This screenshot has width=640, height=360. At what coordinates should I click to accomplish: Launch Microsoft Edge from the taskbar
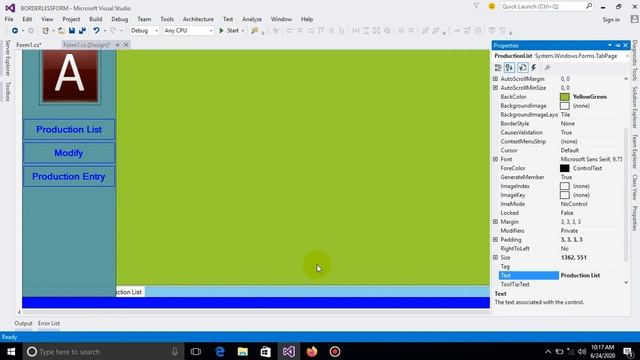(x=220, y=351)
